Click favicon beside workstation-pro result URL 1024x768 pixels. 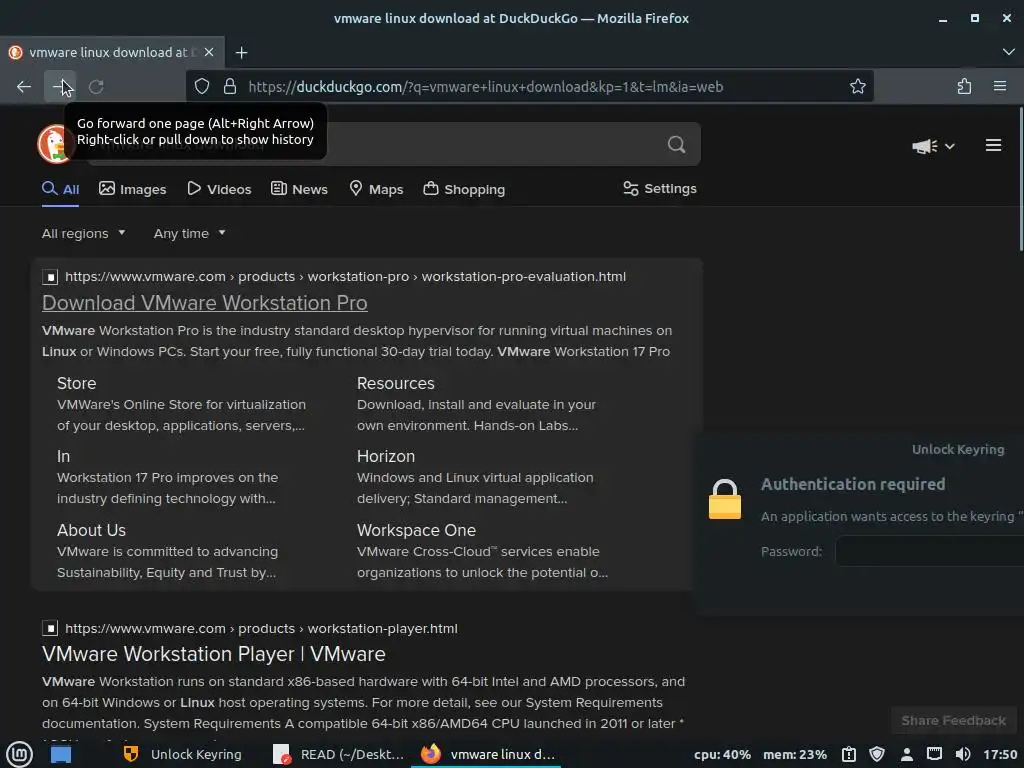click(x=50, y=277)
